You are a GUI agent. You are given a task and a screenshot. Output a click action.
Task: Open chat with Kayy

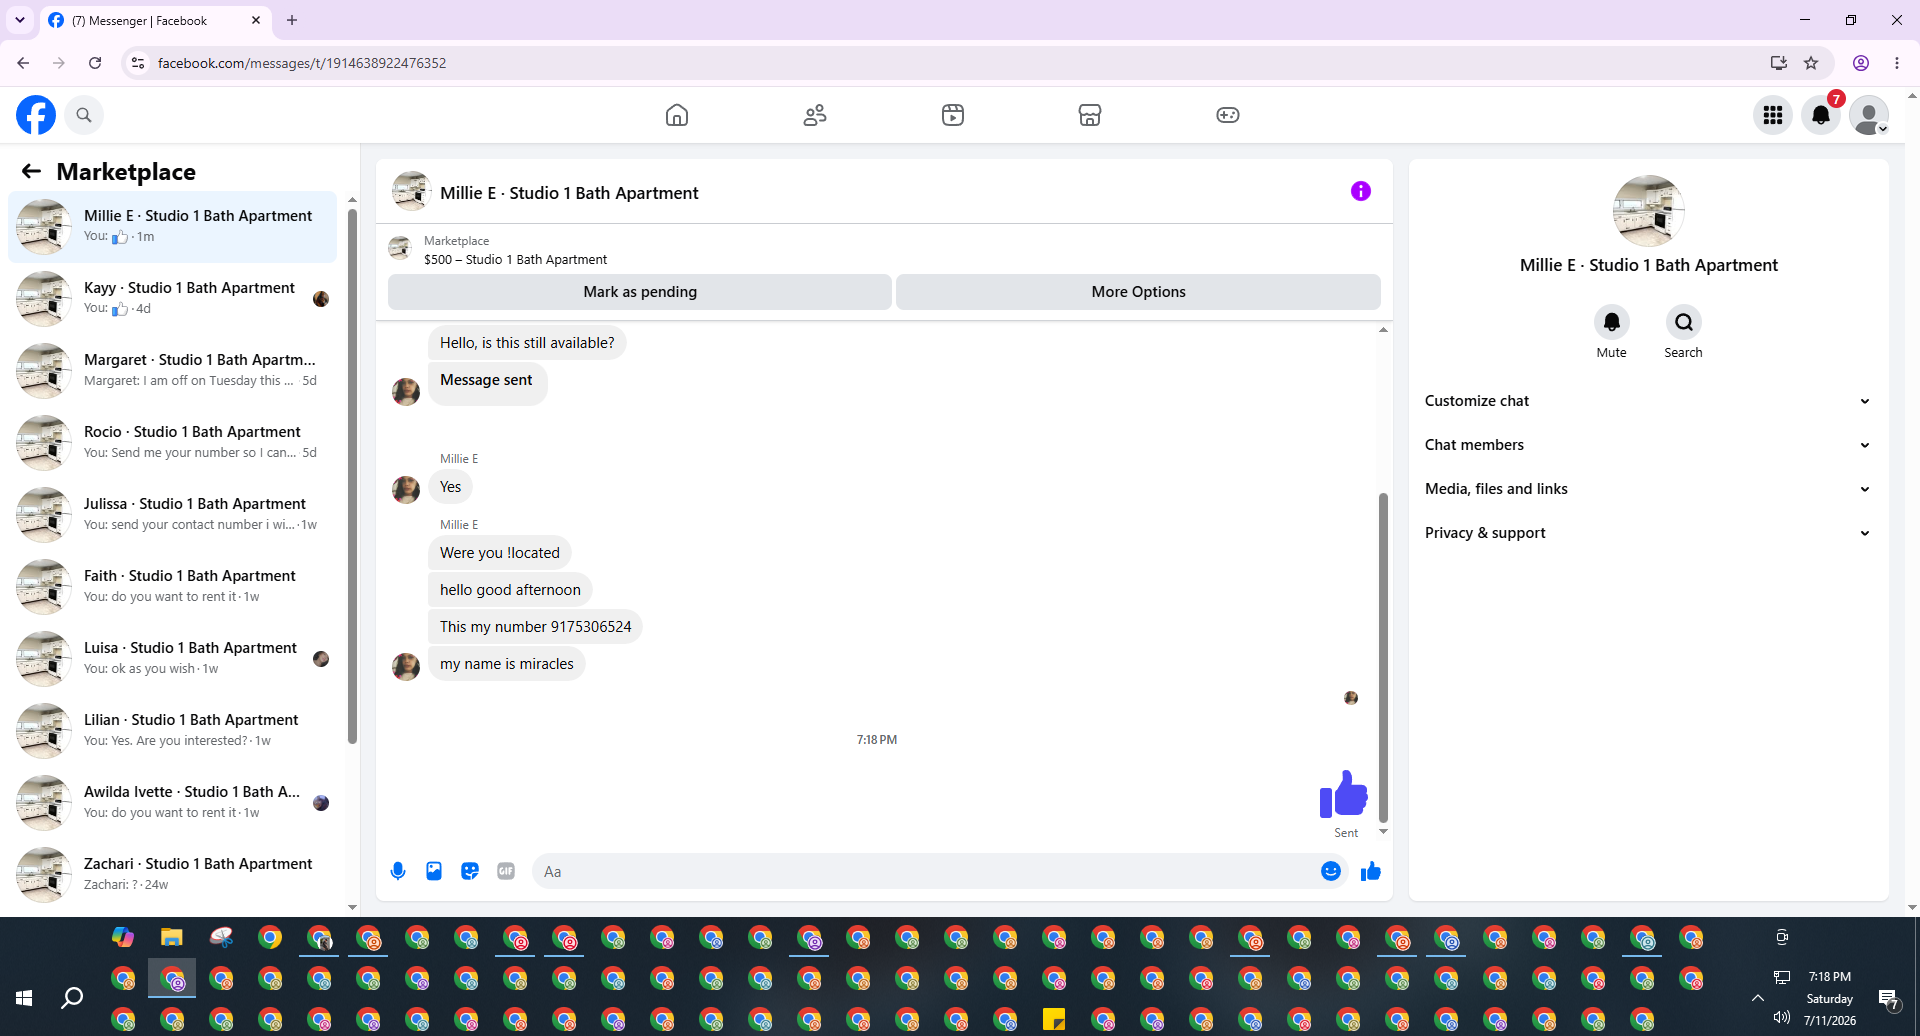point(172,299)
